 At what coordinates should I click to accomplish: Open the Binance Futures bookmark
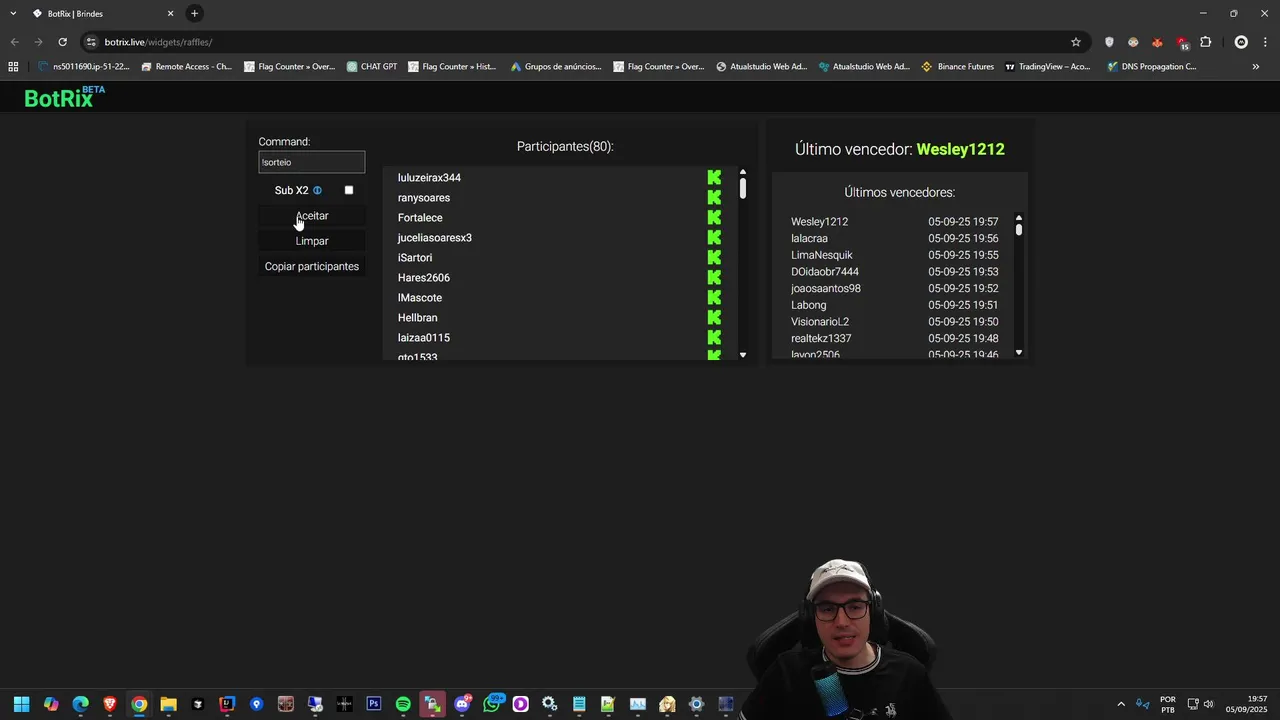pos(958,67)
